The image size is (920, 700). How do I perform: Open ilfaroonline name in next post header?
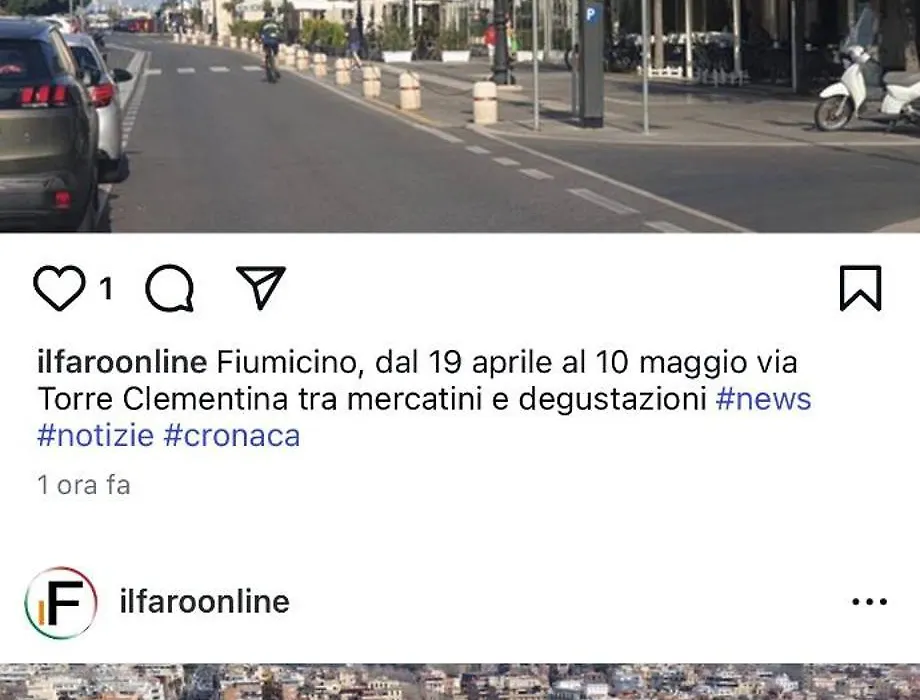tap(204, 601)
